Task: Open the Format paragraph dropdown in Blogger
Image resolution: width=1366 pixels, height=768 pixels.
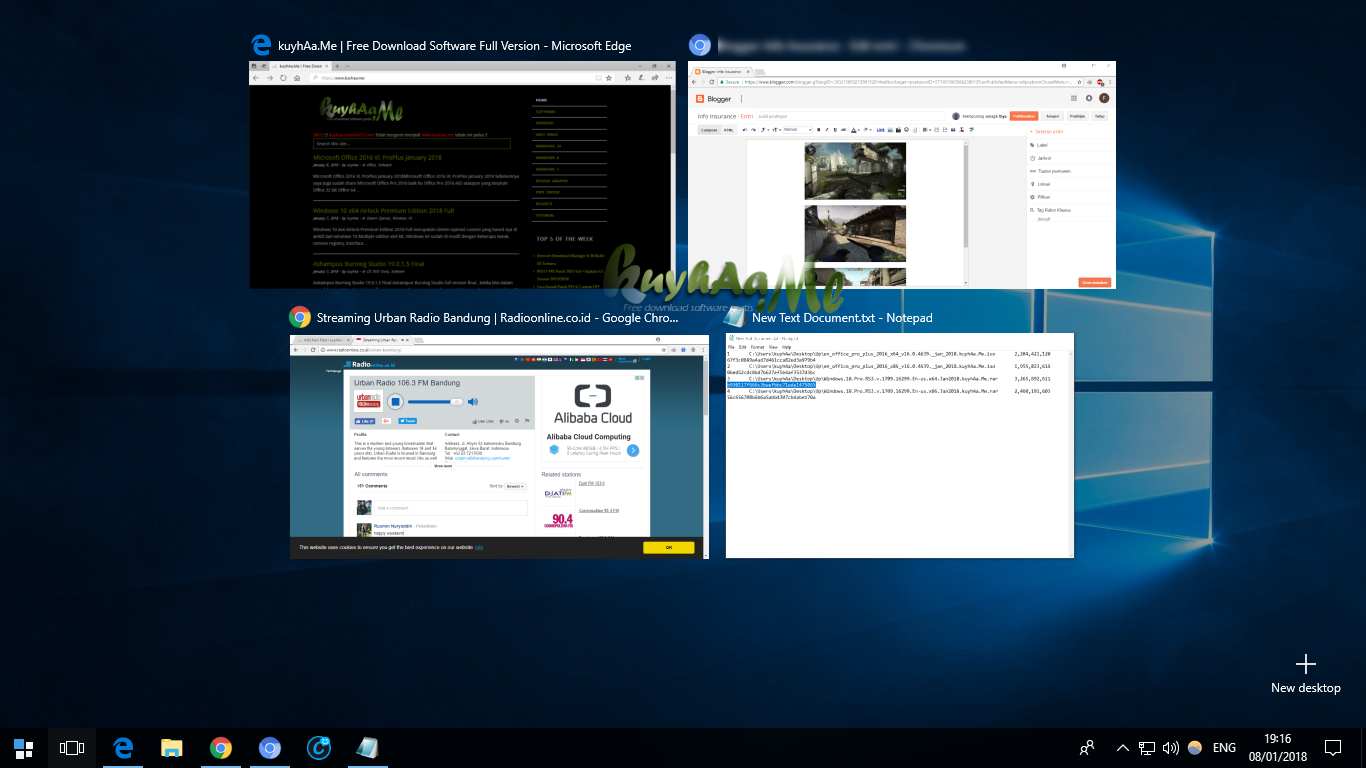Action: (797, 129)
